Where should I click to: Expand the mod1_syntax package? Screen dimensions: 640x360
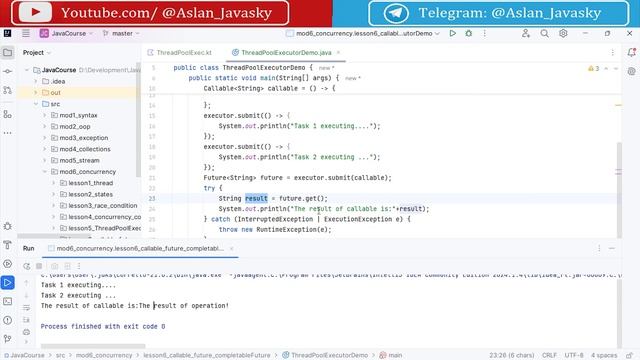click(45, 116)
